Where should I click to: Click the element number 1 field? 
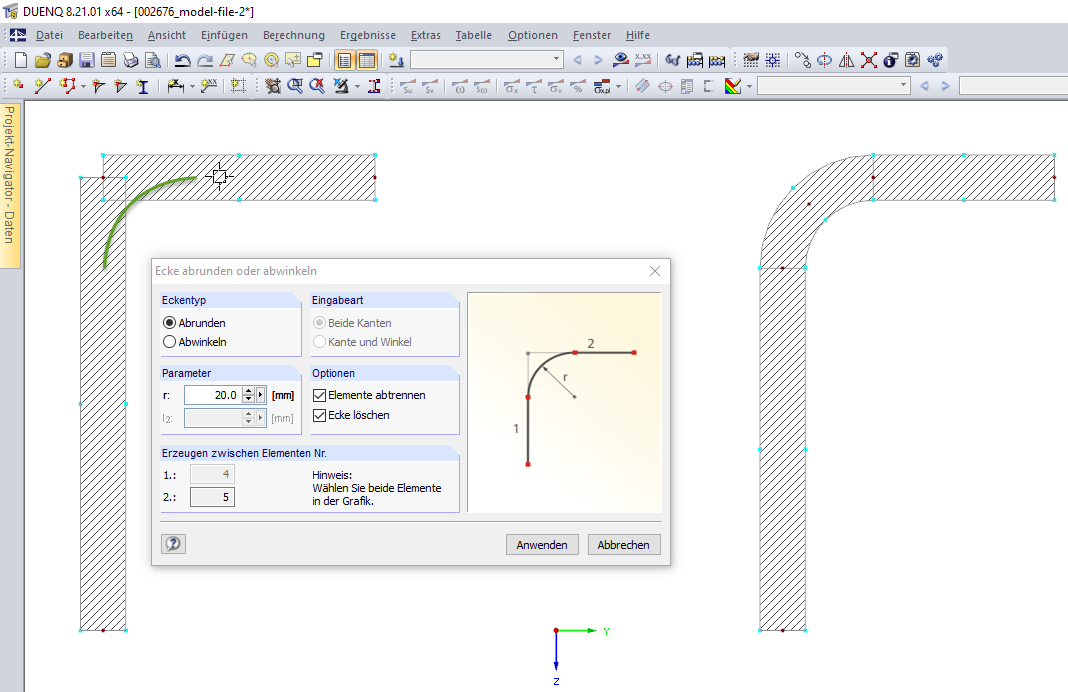(x=213, y=474)
